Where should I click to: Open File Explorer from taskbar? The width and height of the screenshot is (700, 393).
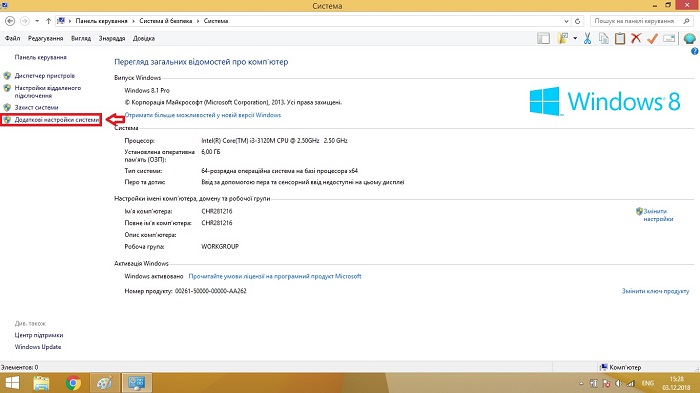coord(42,383)
